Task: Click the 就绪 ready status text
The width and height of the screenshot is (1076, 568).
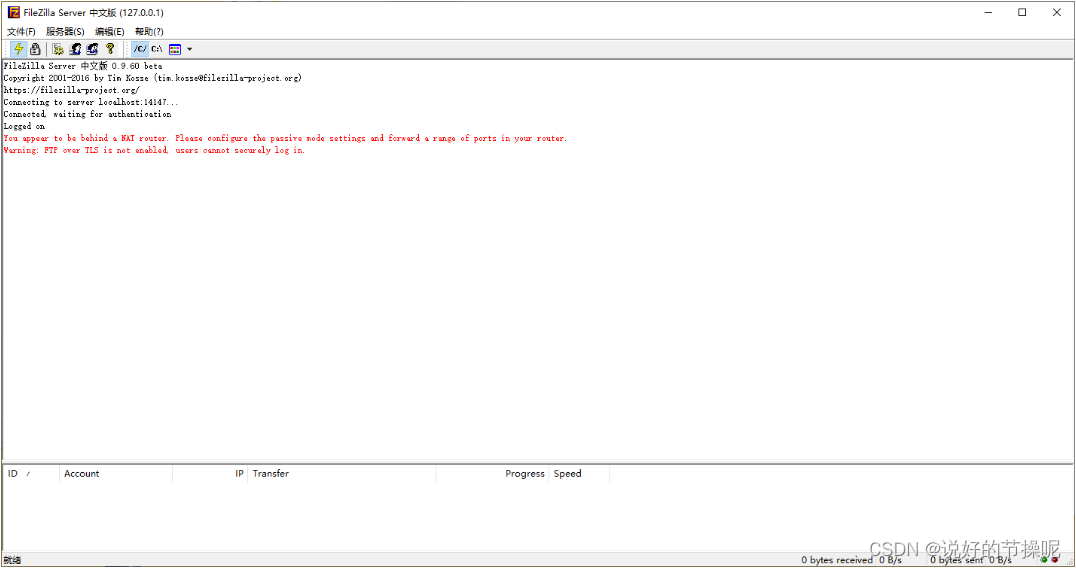Action: click(x=12, y=560)
